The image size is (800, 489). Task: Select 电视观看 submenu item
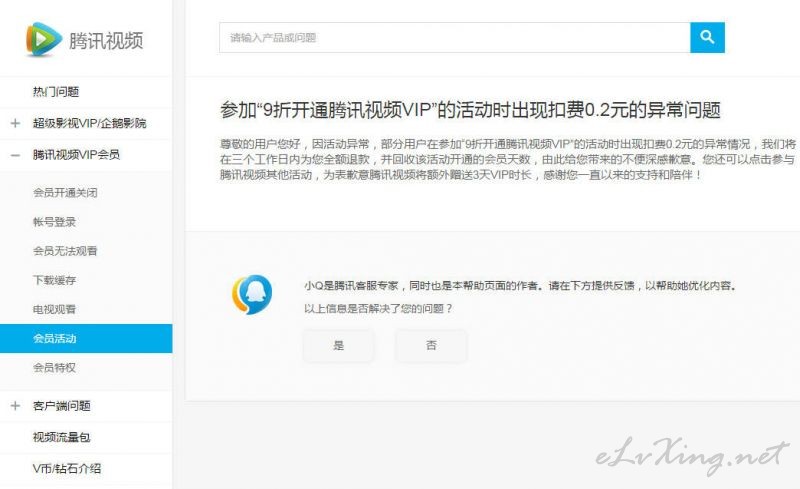(x=55, y=309)
